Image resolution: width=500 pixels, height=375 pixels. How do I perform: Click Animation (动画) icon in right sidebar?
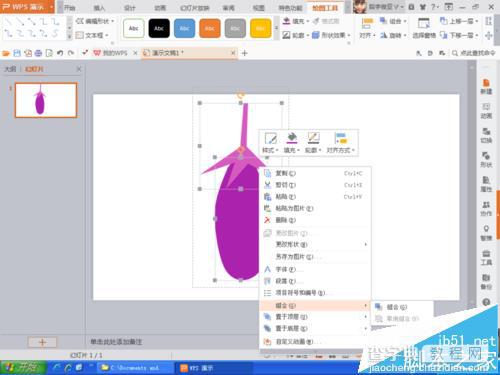(x=486, y=111)
